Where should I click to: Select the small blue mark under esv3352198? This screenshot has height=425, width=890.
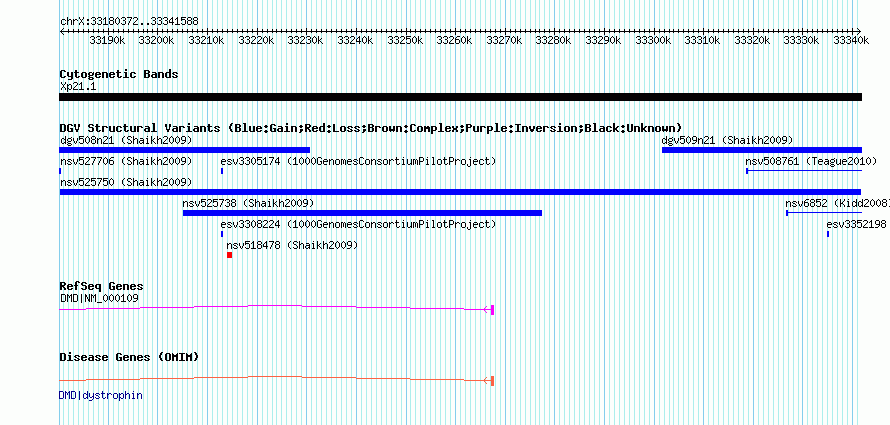pos(828,234)
